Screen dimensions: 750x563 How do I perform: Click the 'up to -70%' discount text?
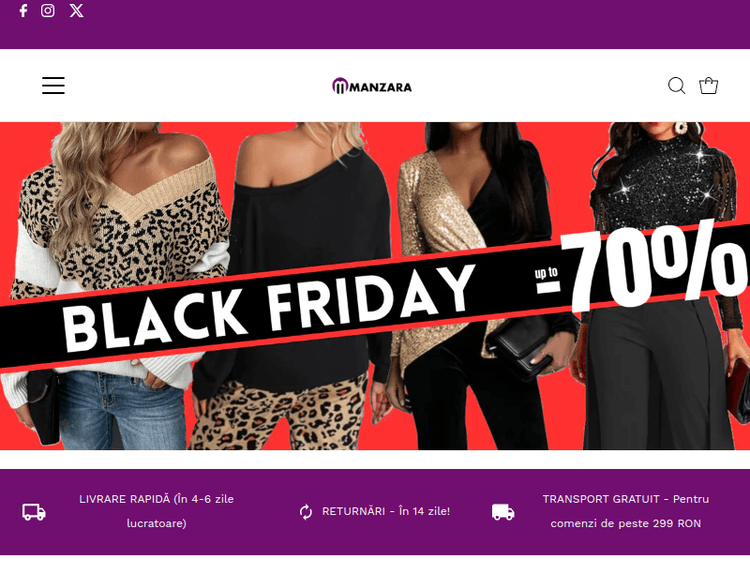(x=641, y=268)
